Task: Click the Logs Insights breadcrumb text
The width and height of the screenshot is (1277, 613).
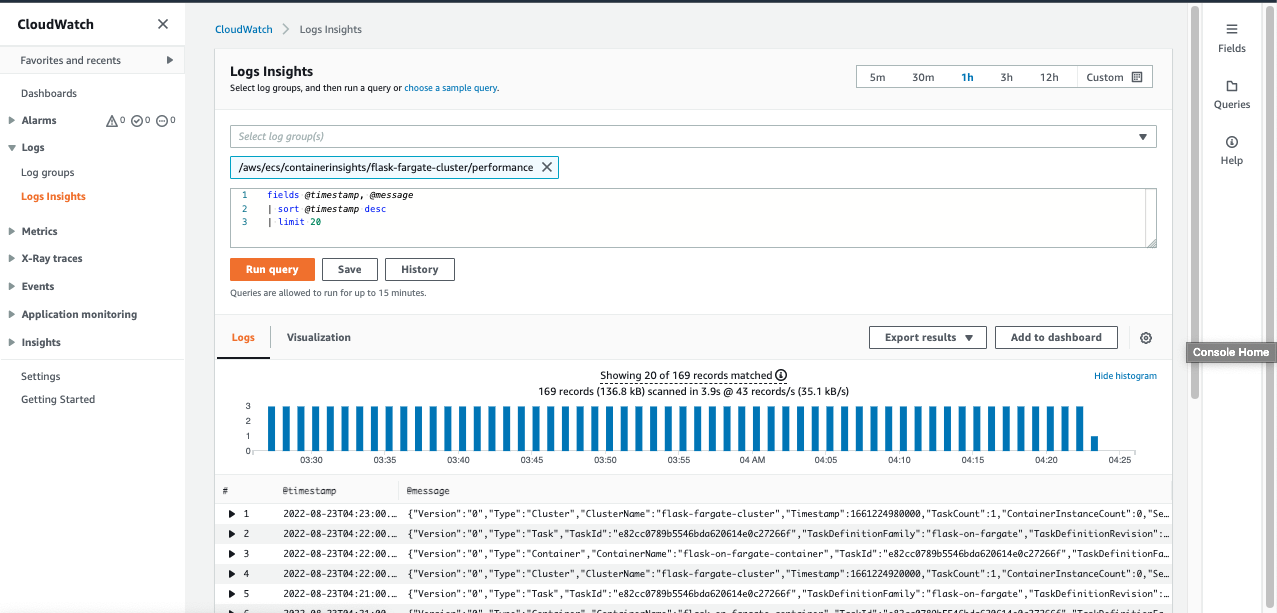Action: (x=330, y=29)
